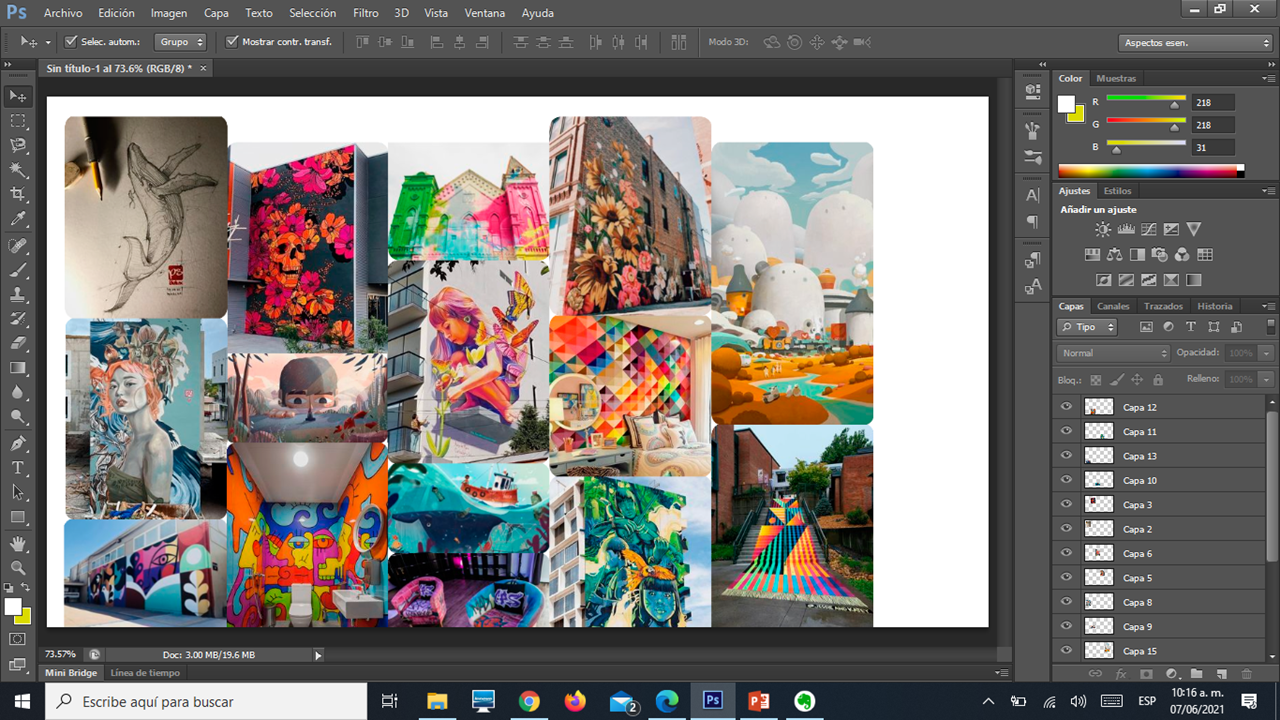Viewport: 1280px width, 720px height.
Task: Hide layer Capa 11
Action: pos(1066,431)
